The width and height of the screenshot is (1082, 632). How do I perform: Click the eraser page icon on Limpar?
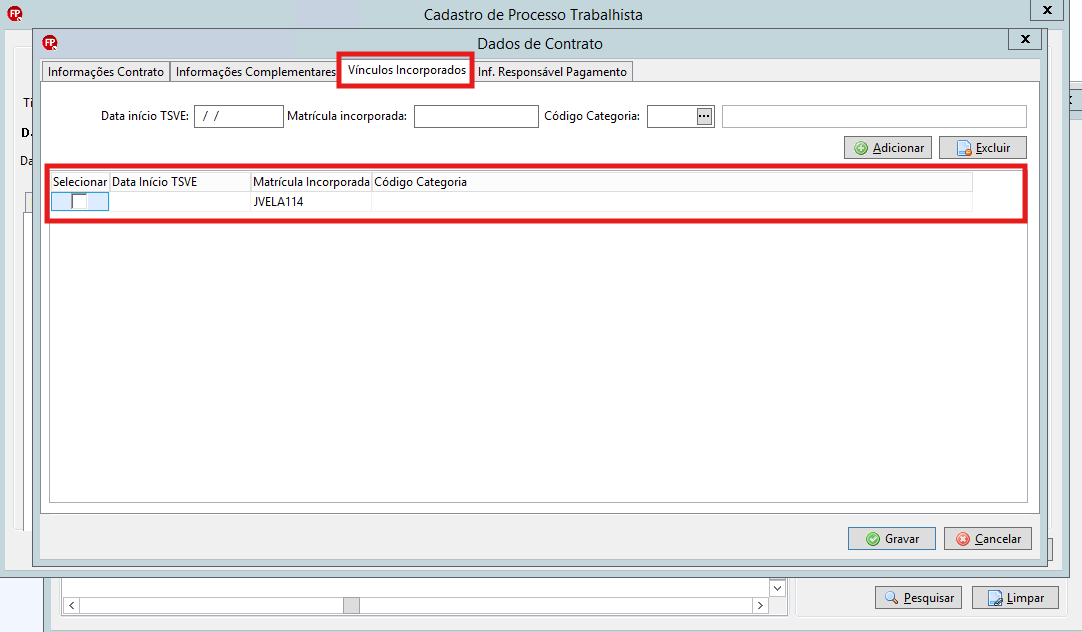(995, 598)
